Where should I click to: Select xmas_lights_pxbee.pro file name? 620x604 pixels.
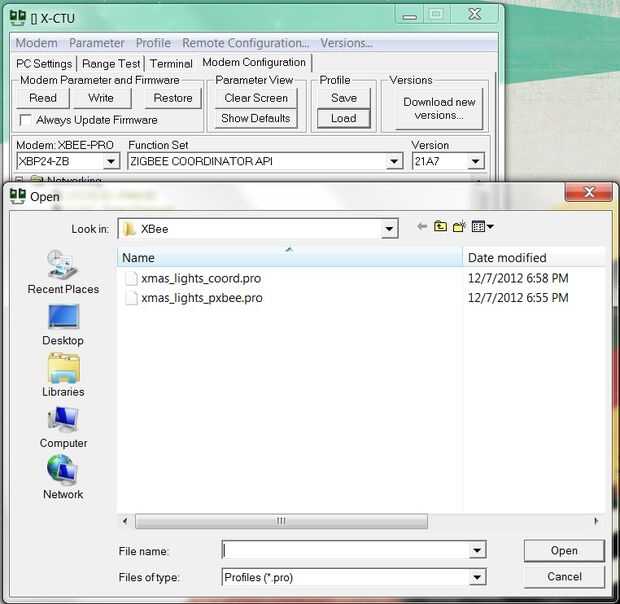(x=202, y=298)
